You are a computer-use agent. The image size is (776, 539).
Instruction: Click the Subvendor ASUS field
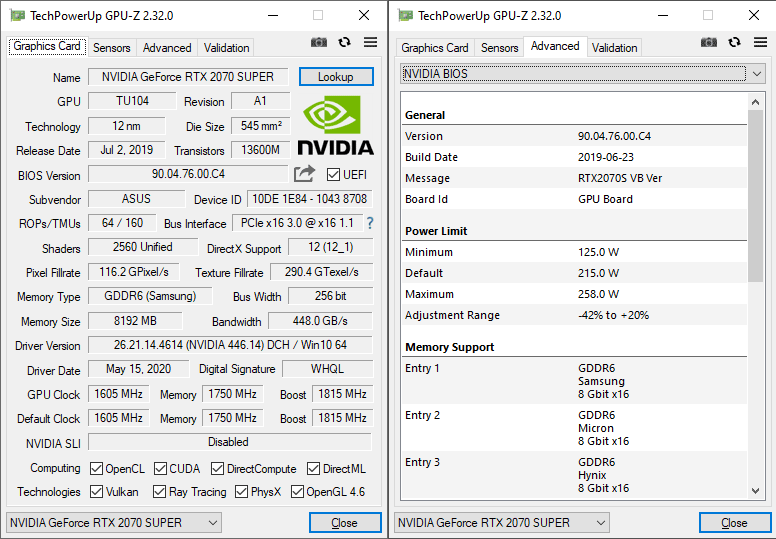coord(136,199)
